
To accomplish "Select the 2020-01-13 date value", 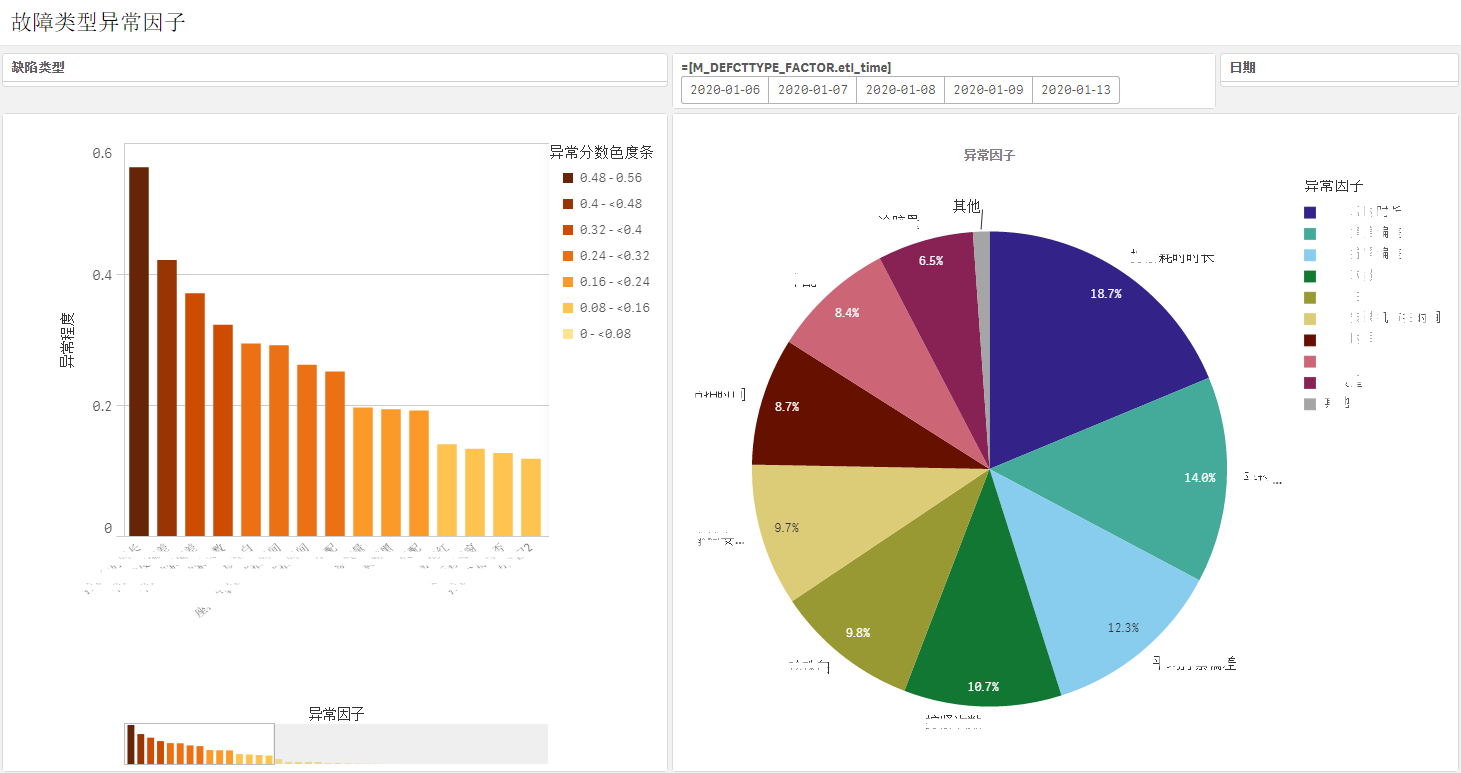I will [1076, 90].
